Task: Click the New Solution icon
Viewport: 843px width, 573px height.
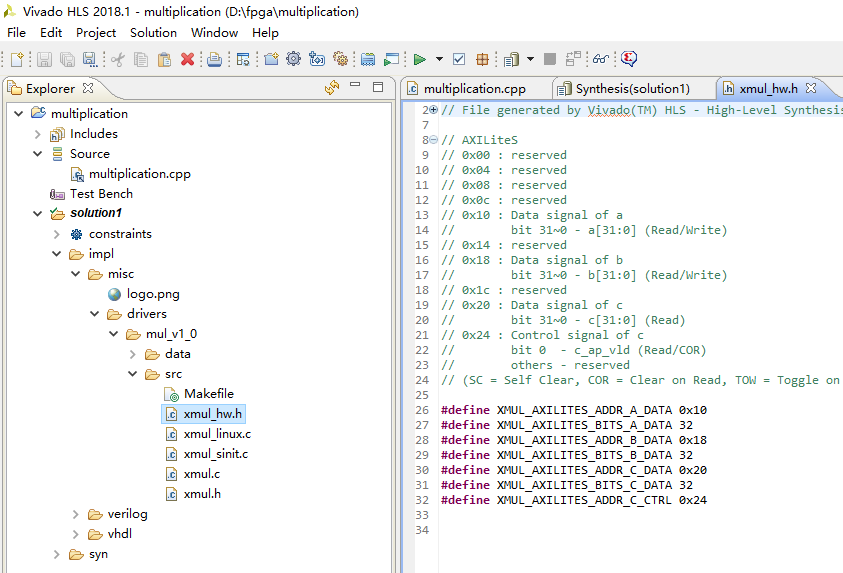Action: (317, 59)
